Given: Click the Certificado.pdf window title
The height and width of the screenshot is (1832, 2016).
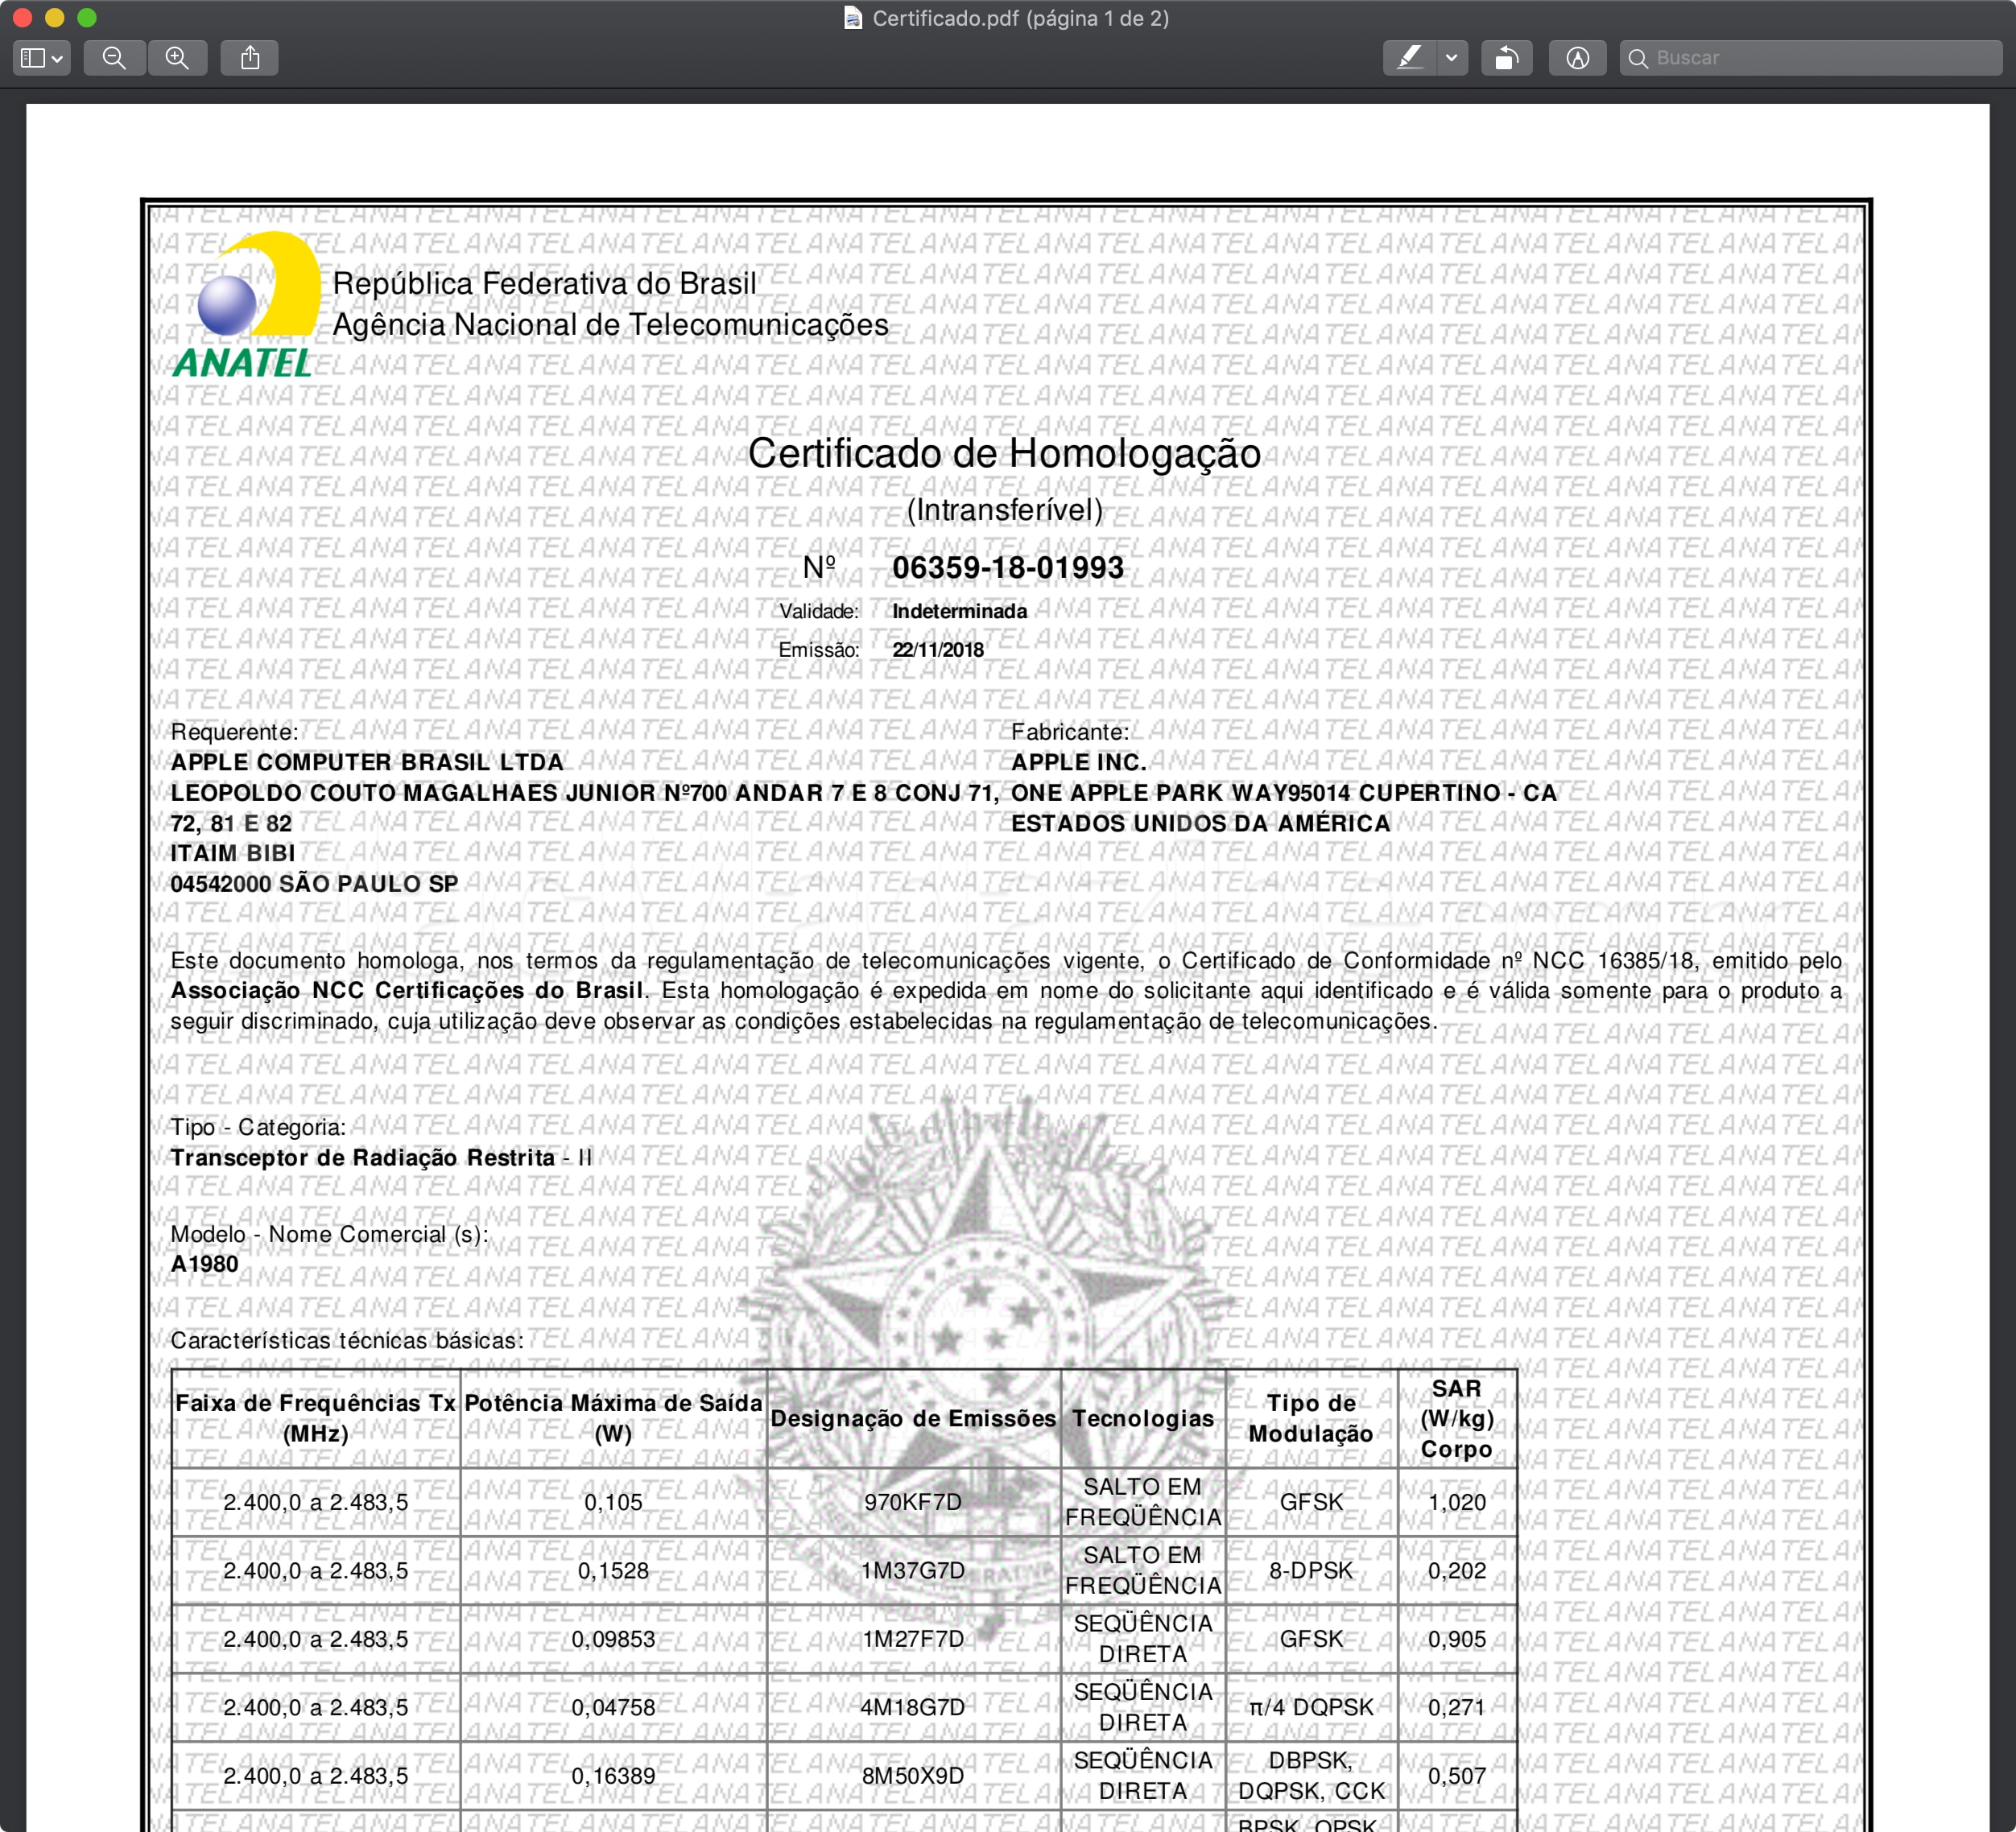Looking at the screenshot, I should tap(1020, 18).
